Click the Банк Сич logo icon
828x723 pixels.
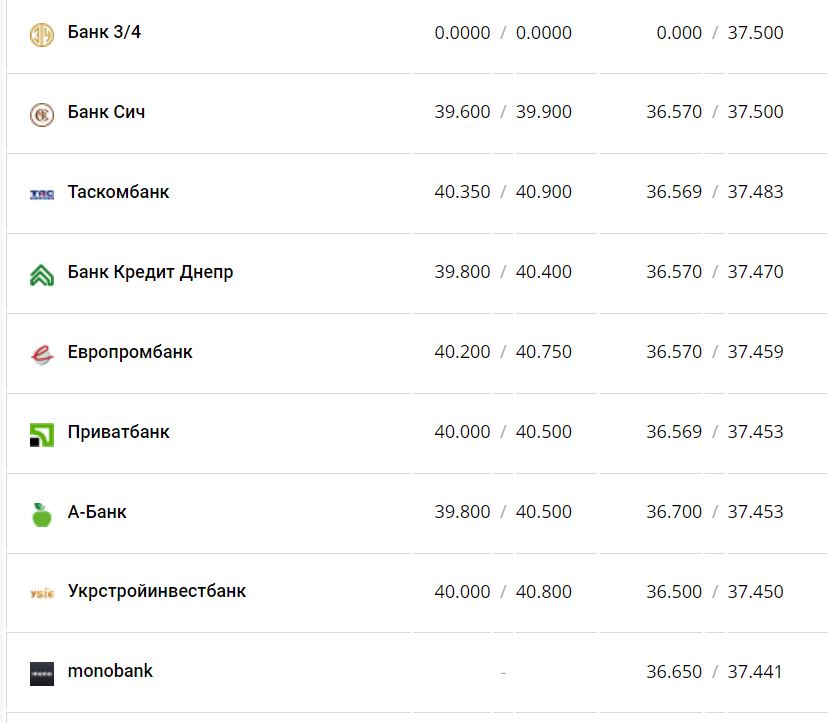pyautogui.click(x=41, y=114)
